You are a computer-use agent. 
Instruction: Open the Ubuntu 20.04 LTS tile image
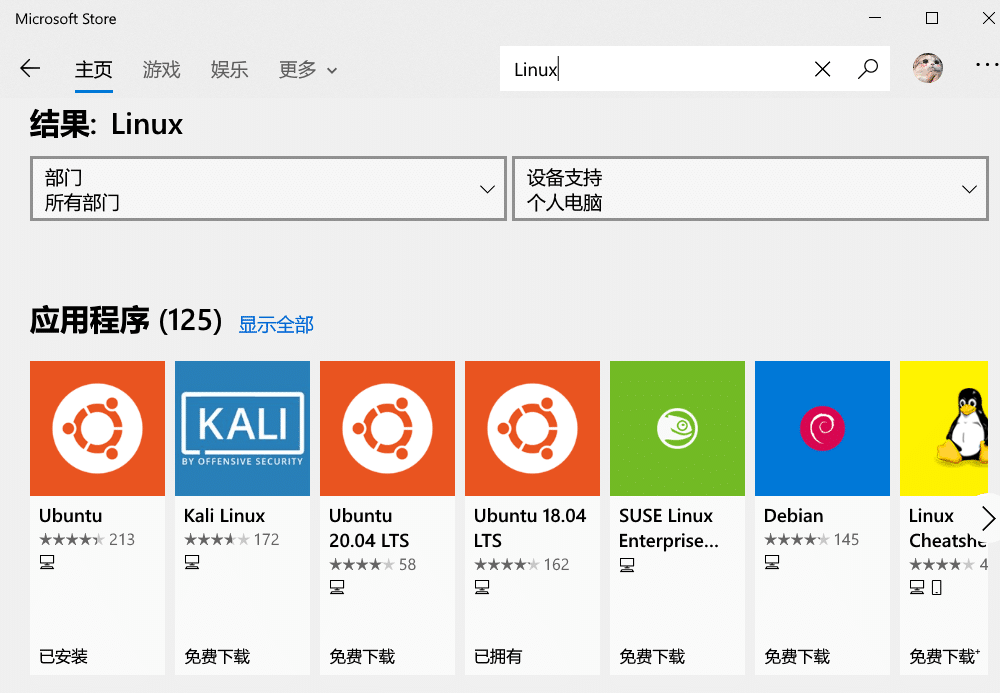[x=387, y=428]
